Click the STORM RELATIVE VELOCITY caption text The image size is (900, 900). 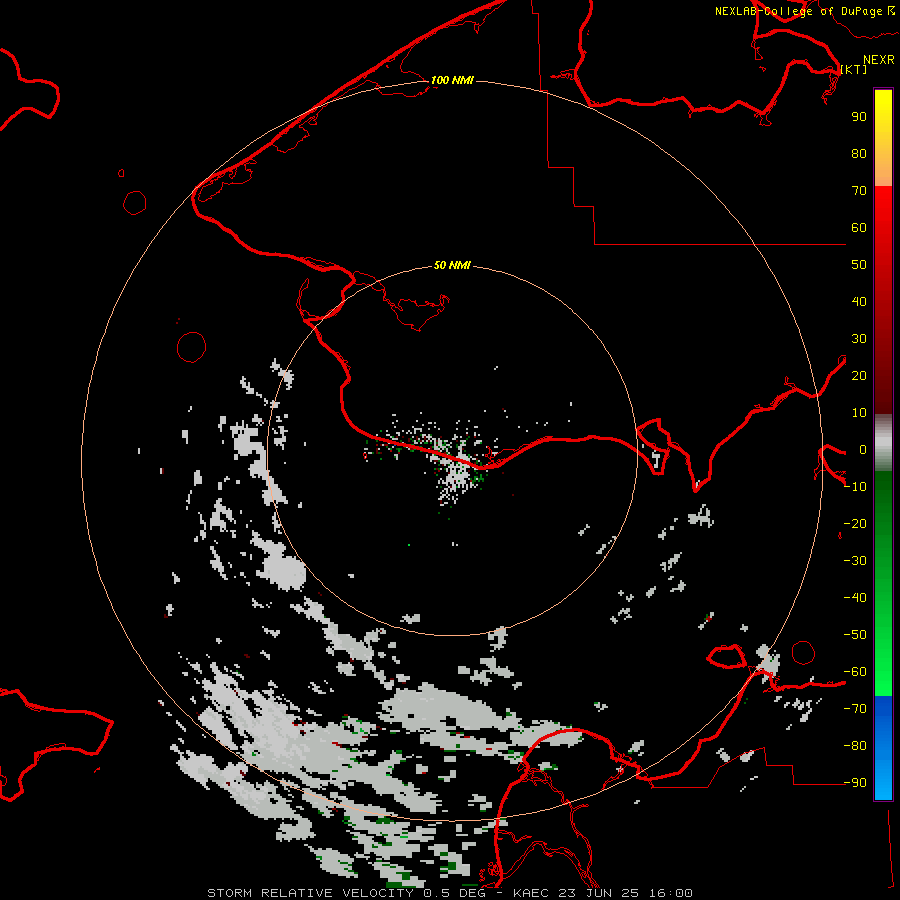point(312,893)
